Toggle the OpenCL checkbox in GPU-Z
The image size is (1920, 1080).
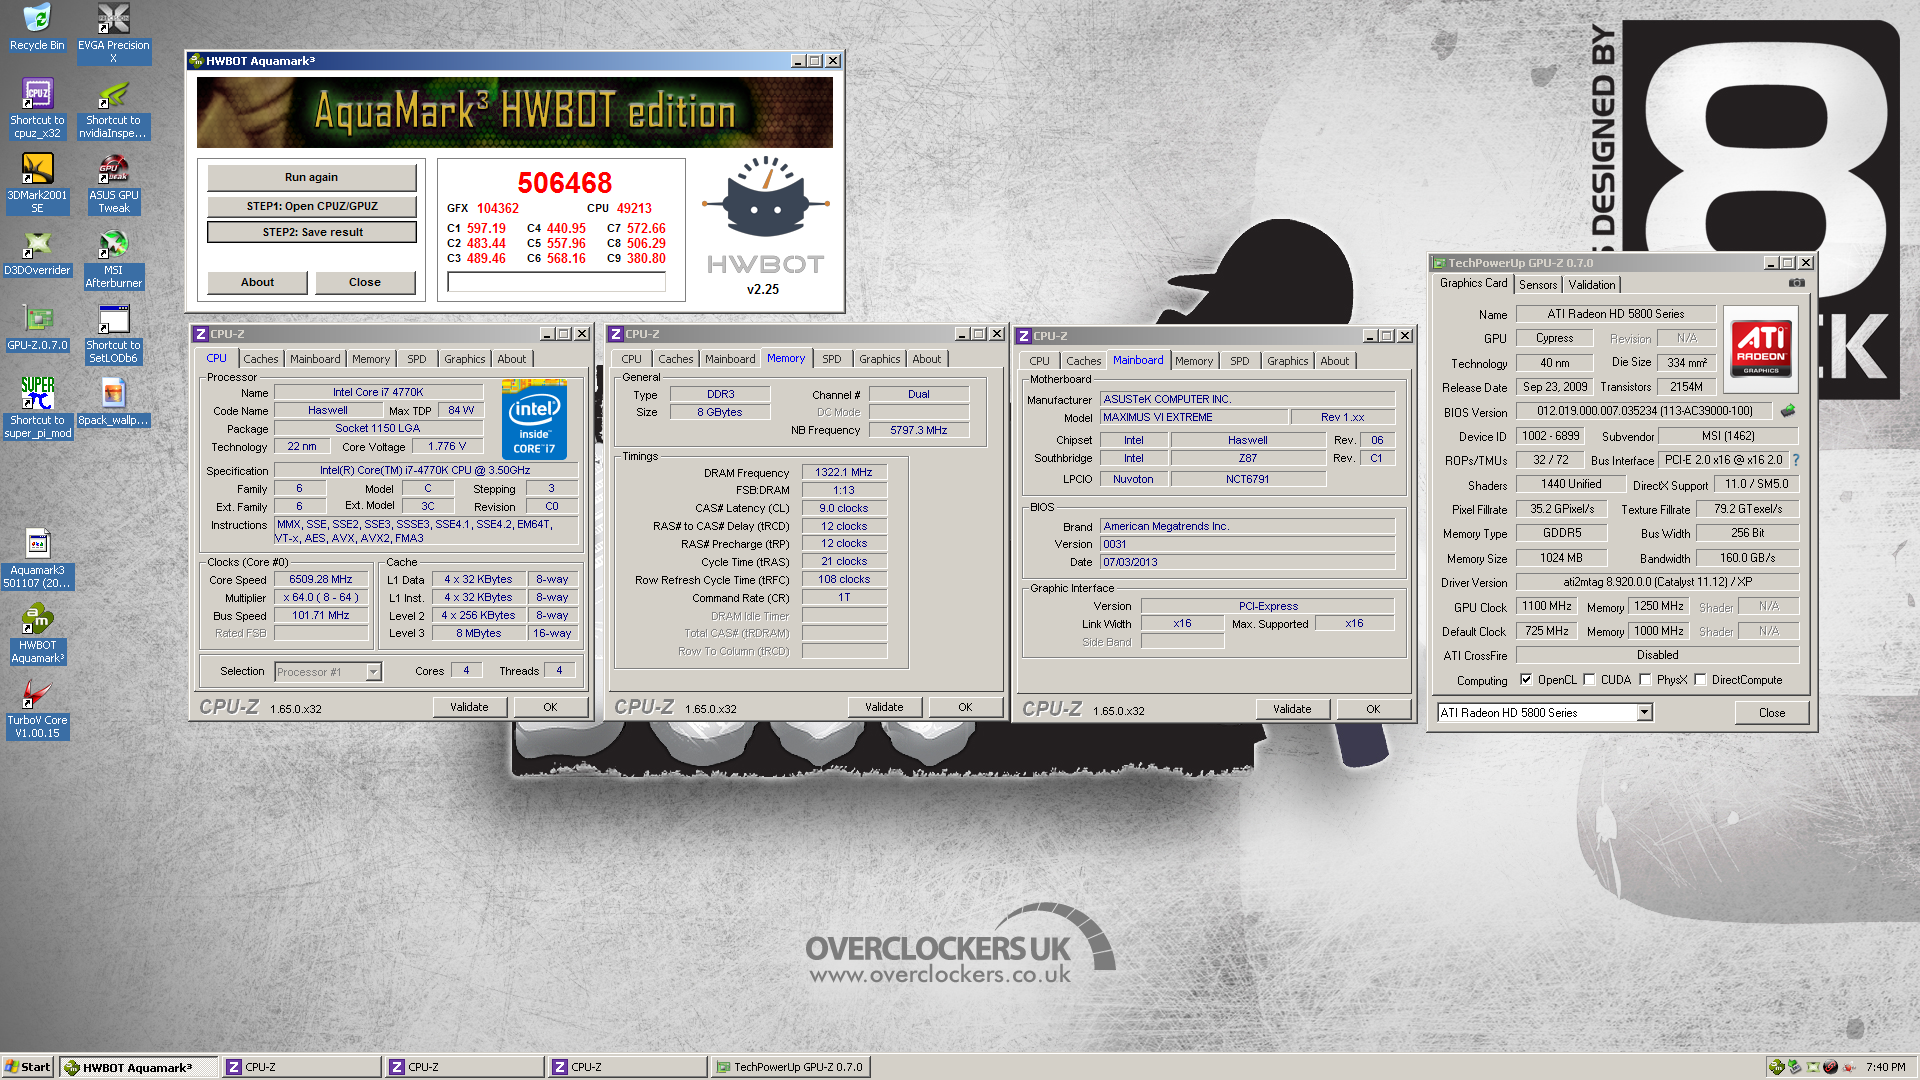click(x=1526, y=680)
